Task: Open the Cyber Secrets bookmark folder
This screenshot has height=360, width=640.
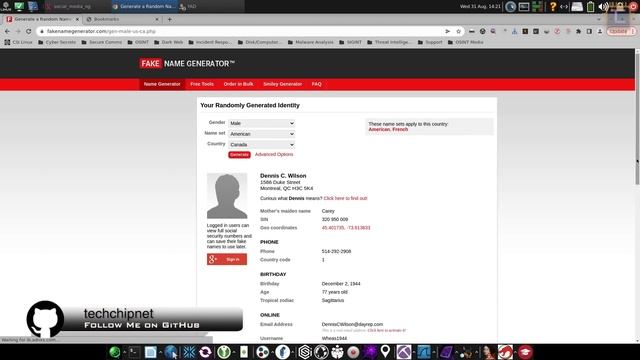Action: (57, 42)
